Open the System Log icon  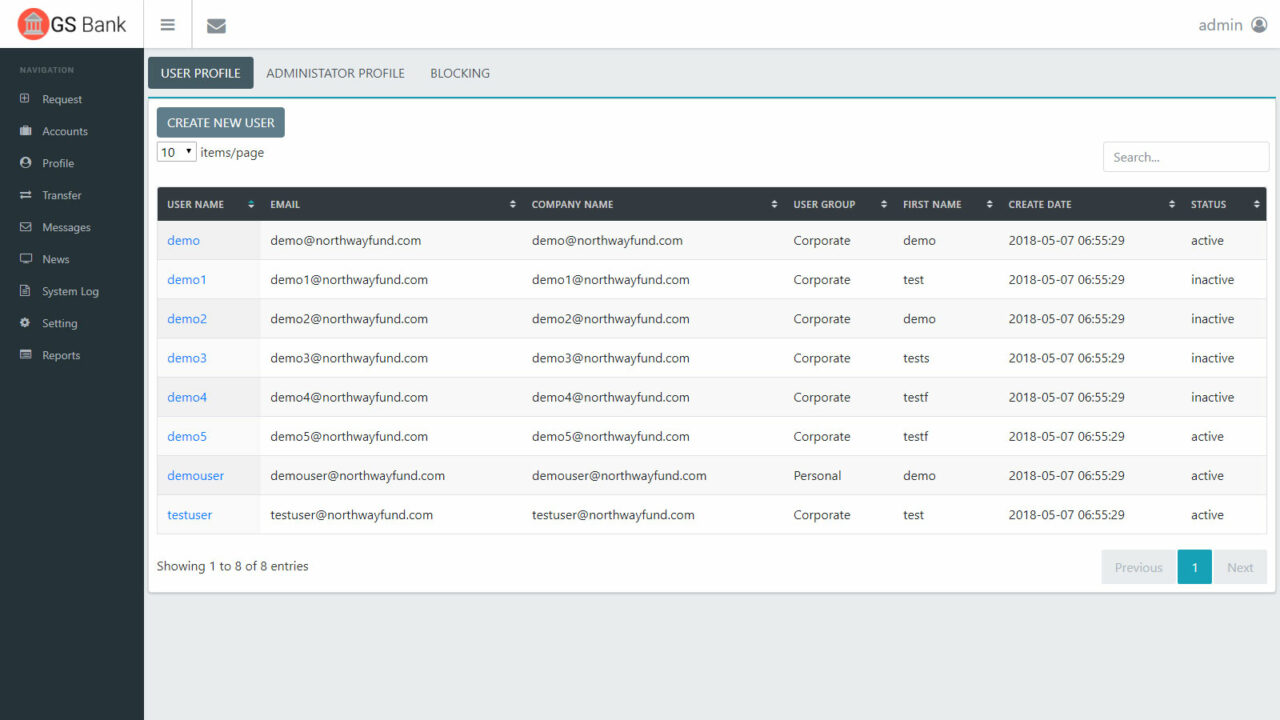click(x=24, y=291)
